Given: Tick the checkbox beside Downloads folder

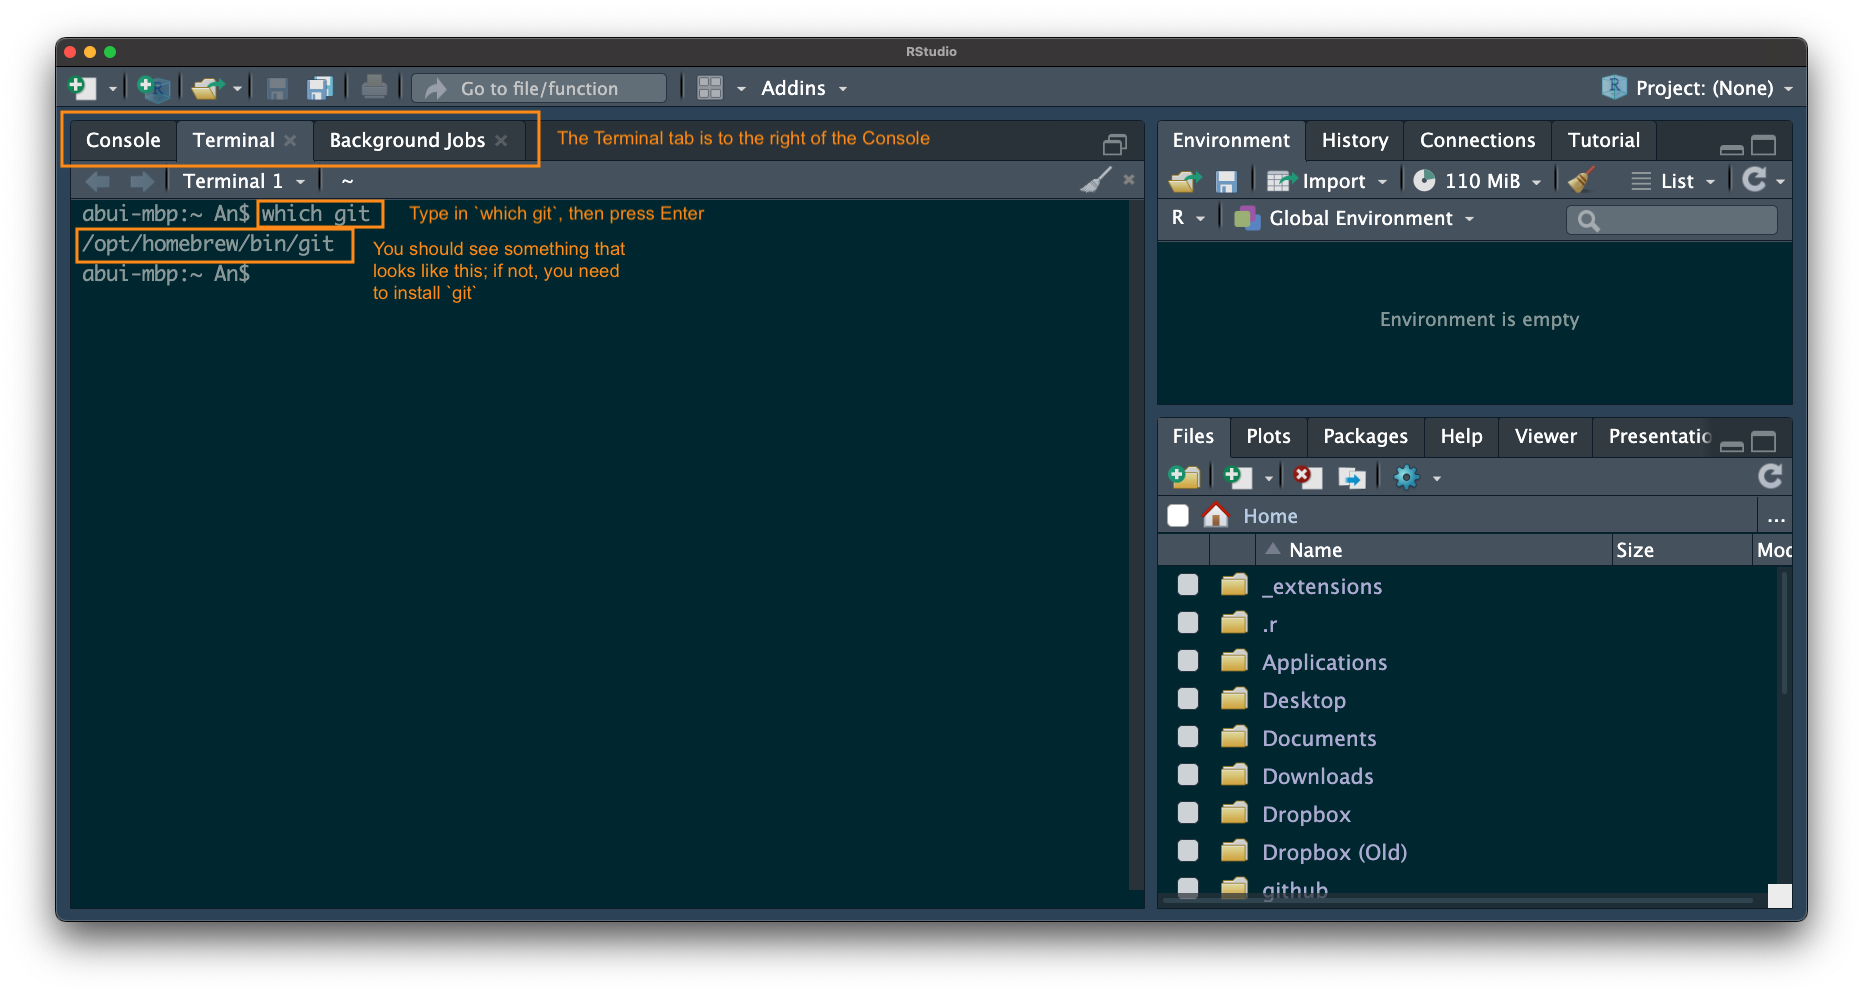Looking at the screenshot, I should click(1188, 775).
